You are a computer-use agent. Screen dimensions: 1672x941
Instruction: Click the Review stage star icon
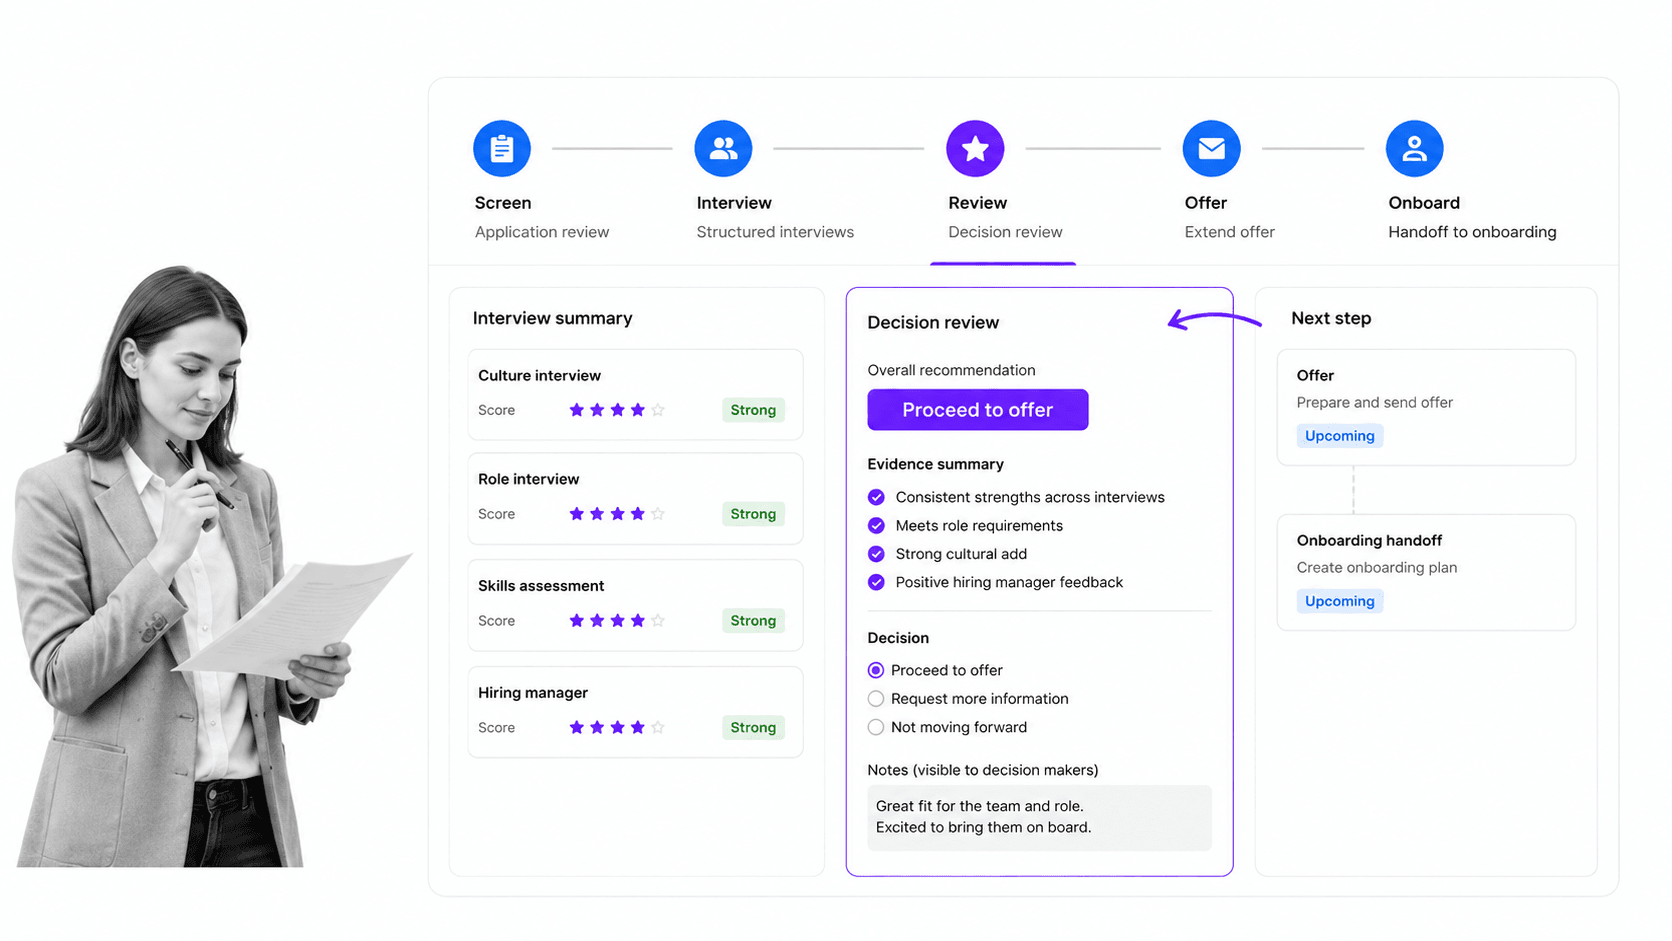[x=975, y=149]
